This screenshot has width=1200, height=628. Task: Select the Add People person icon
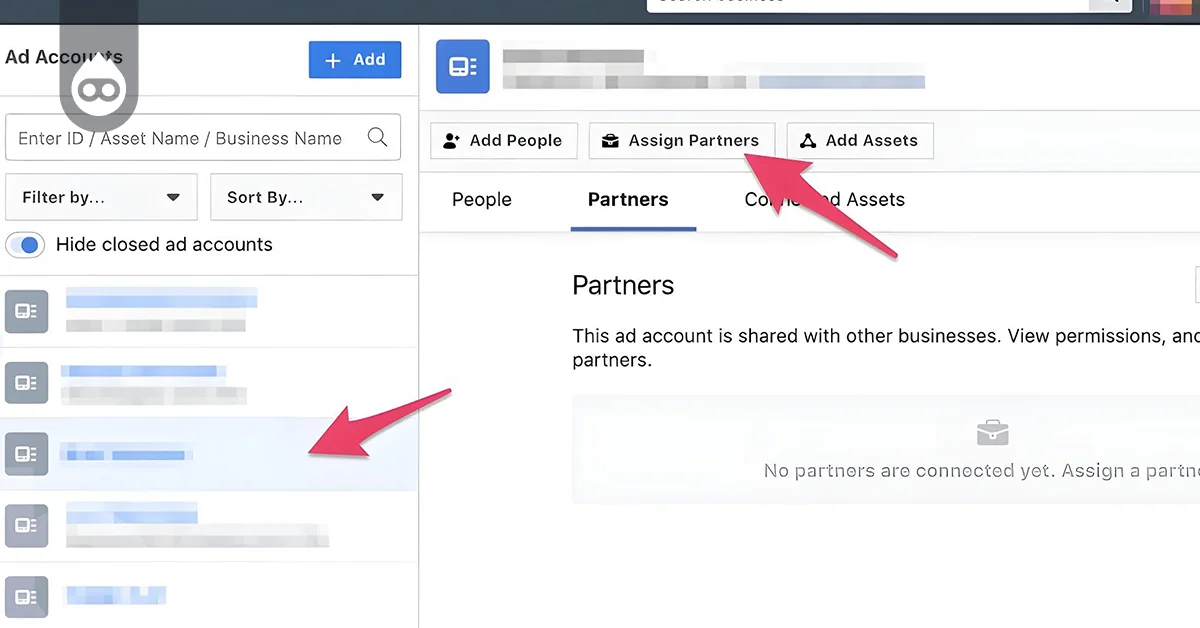click(x=449, y=140)
